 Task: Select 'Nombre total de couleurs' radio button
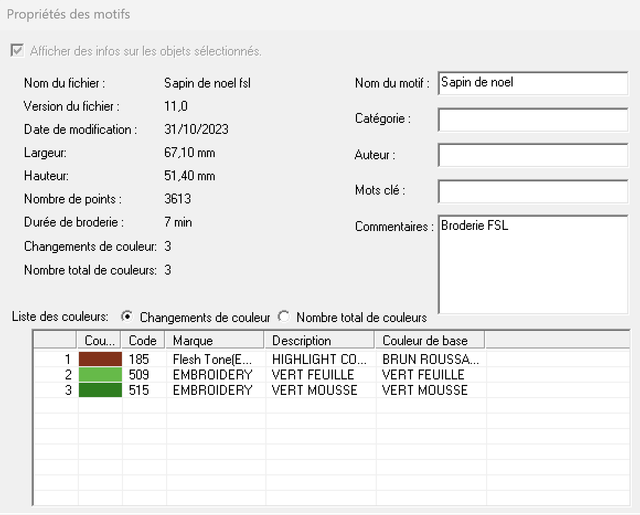click(284, 317)
